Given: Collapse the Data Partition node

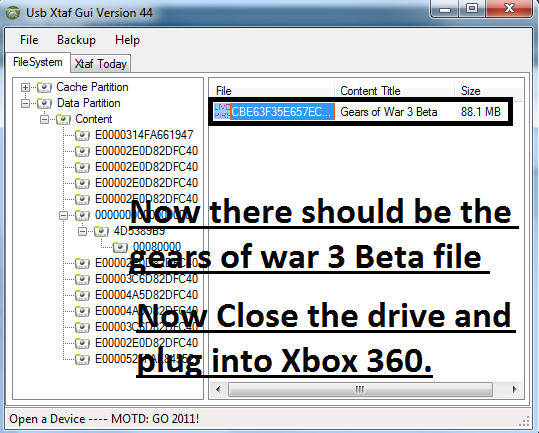Looking at the screenshot, I should pos(25,103).
